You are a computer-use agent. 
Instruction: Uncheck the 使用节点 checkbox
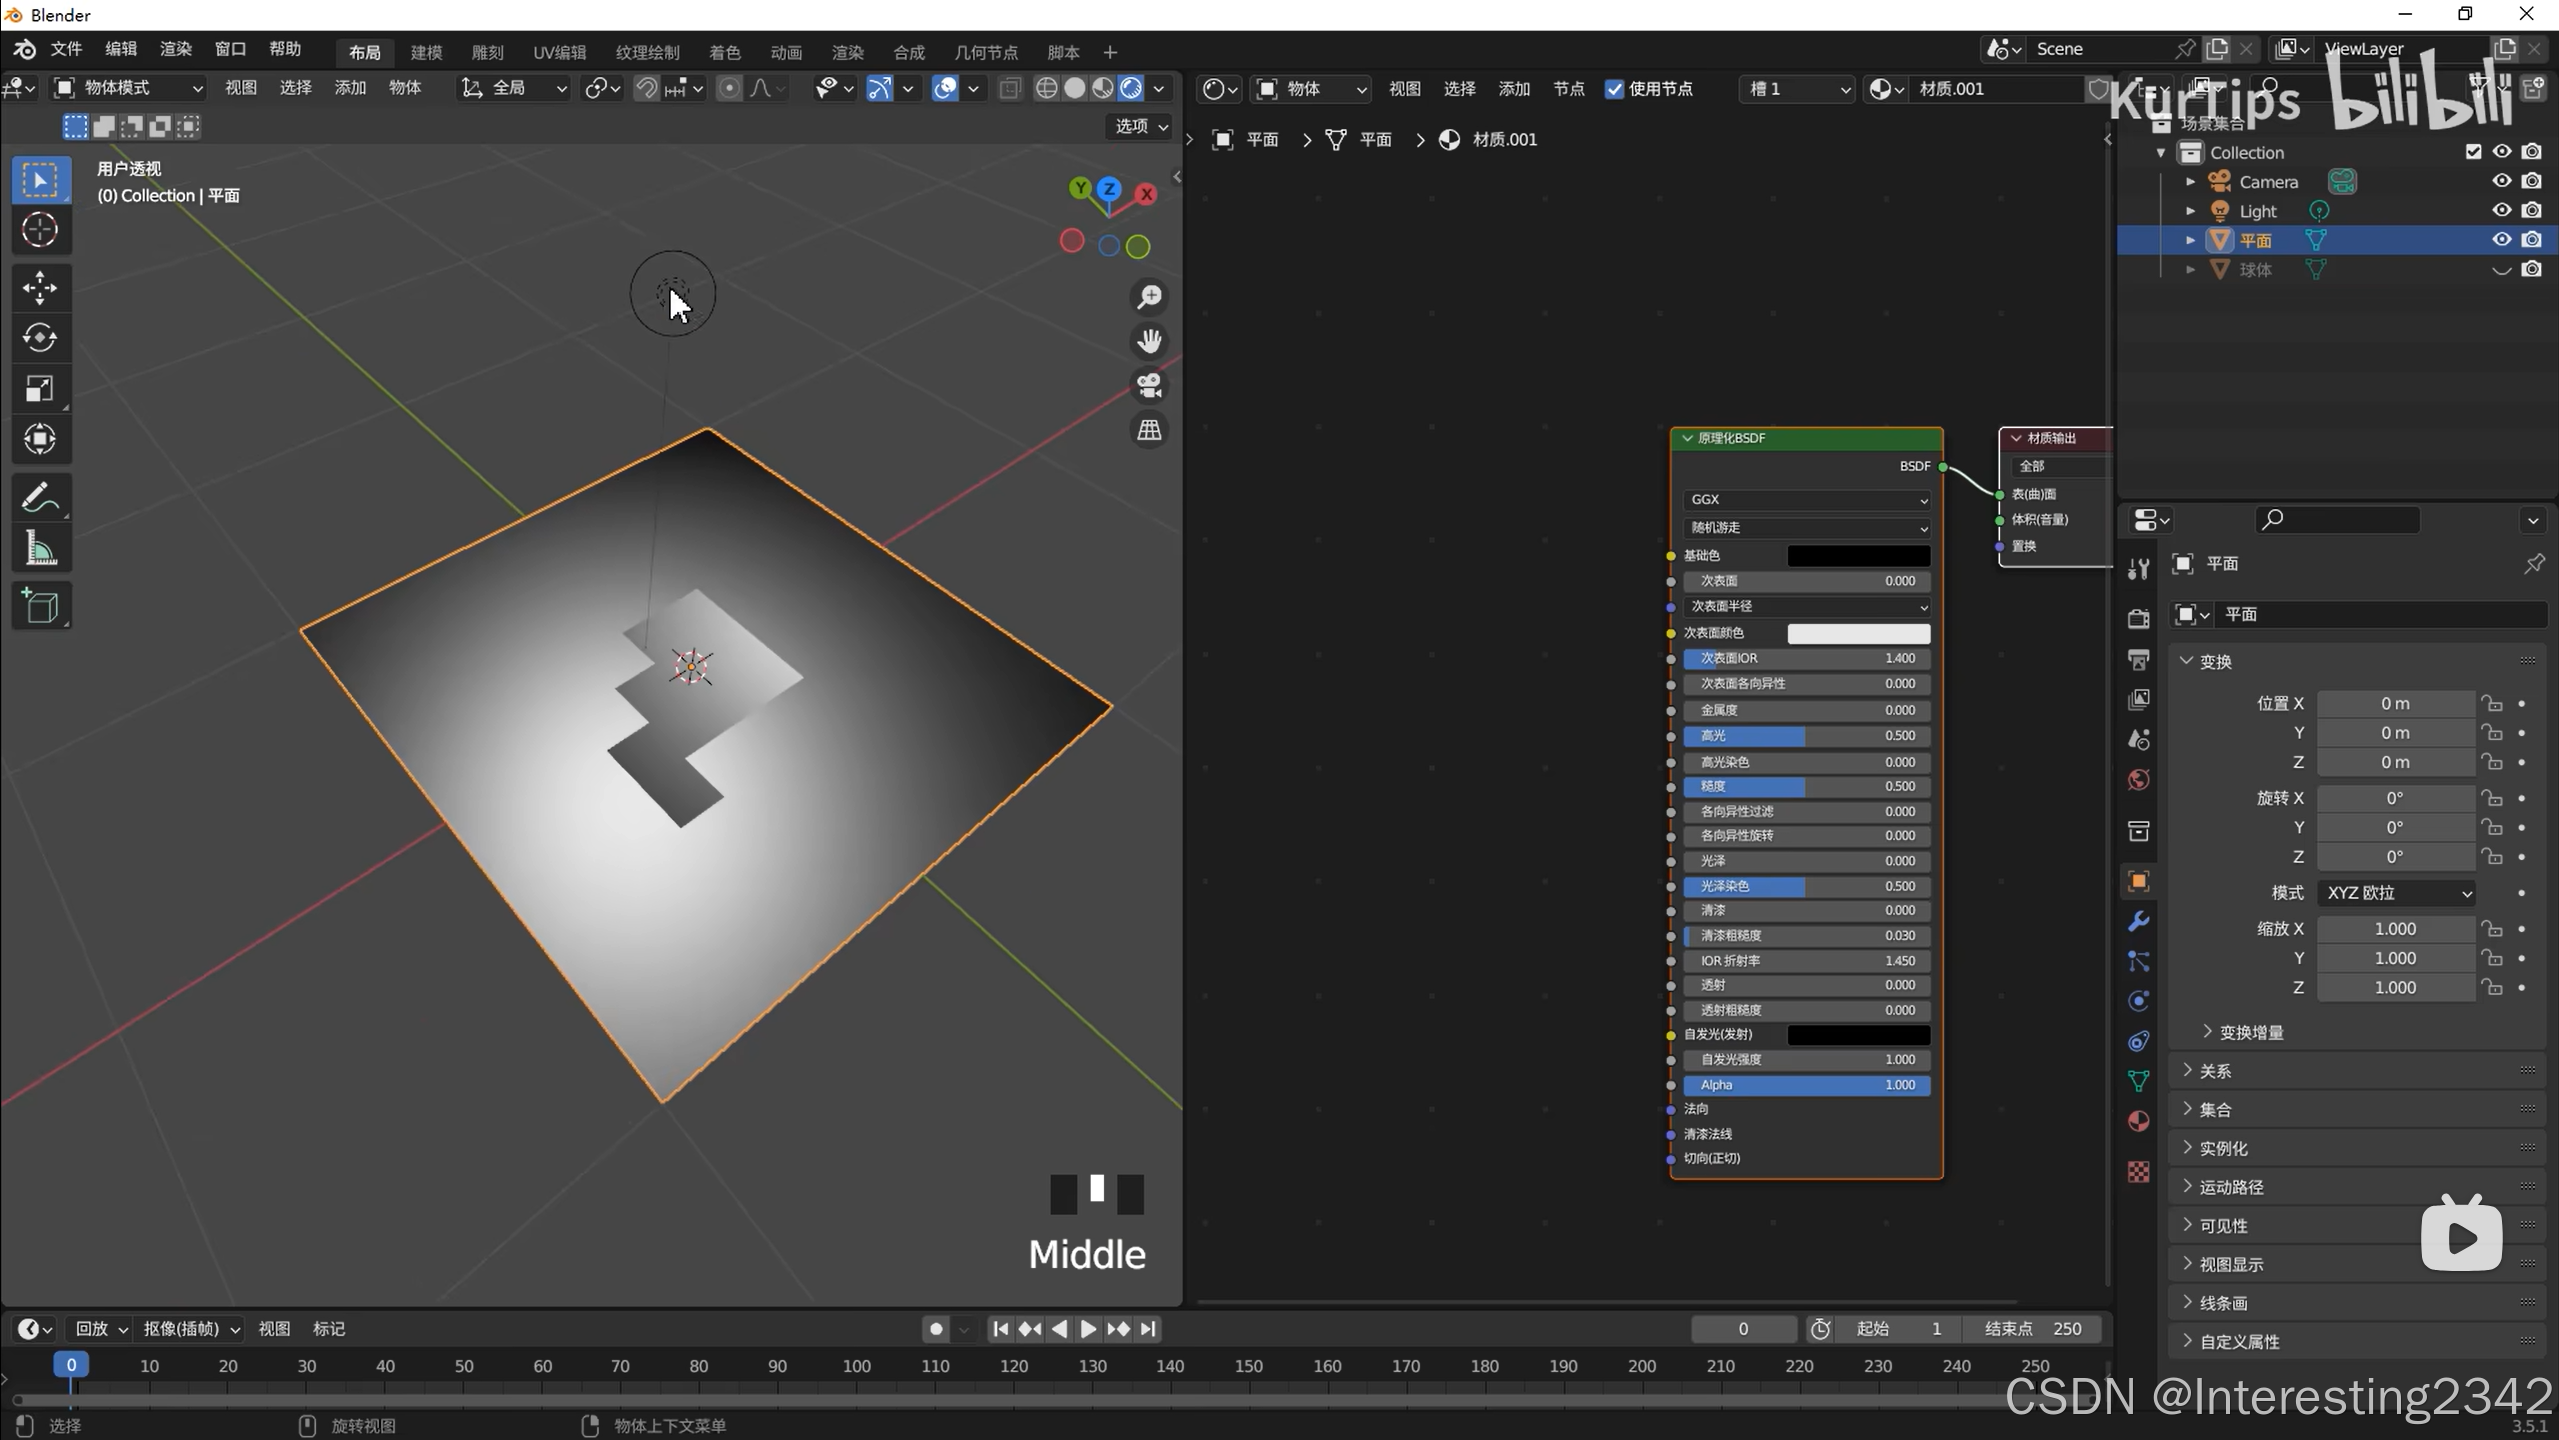pos(1614,89)
